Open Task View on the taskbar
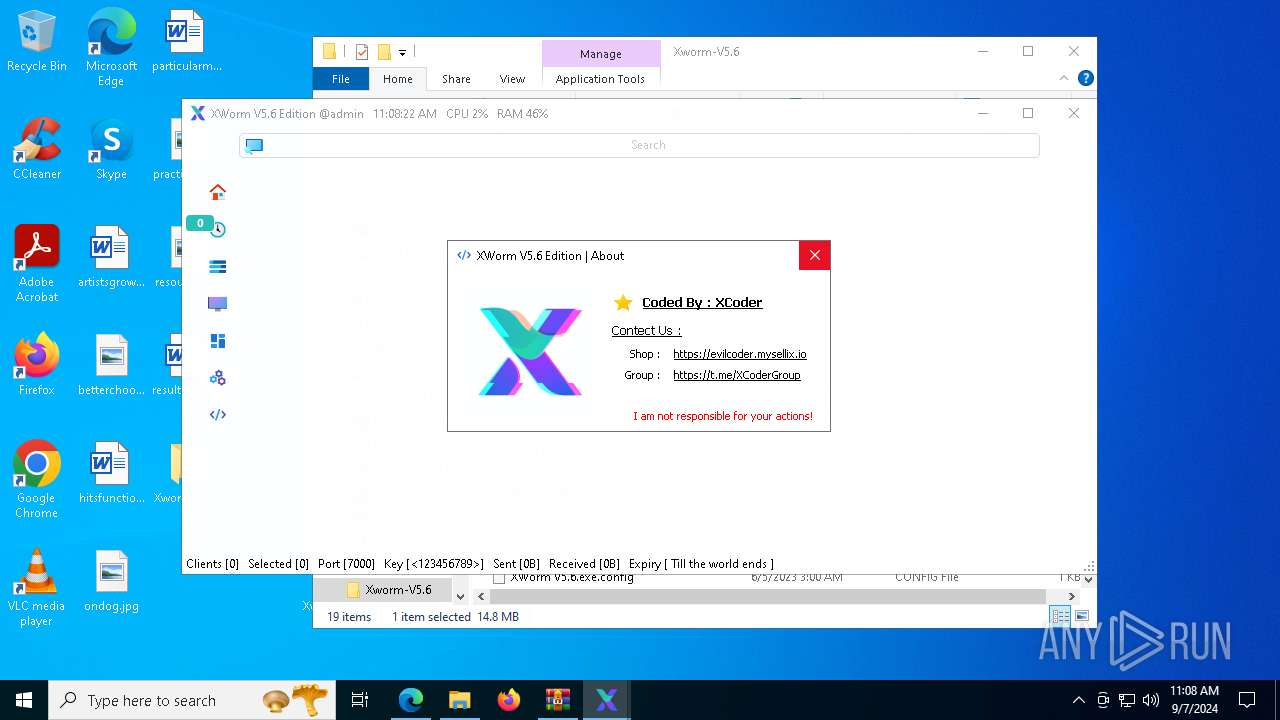1280x720 pixels. coord(360,700)
